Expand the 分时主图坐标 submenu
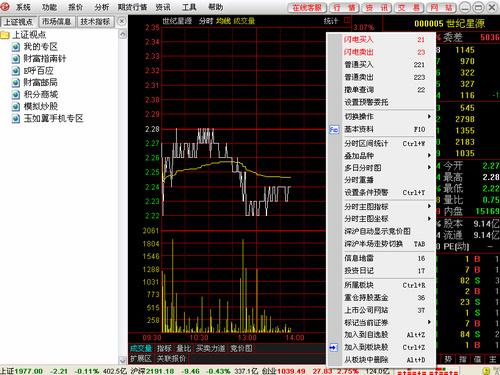This screenshot has width=500, height=375. 385,219
